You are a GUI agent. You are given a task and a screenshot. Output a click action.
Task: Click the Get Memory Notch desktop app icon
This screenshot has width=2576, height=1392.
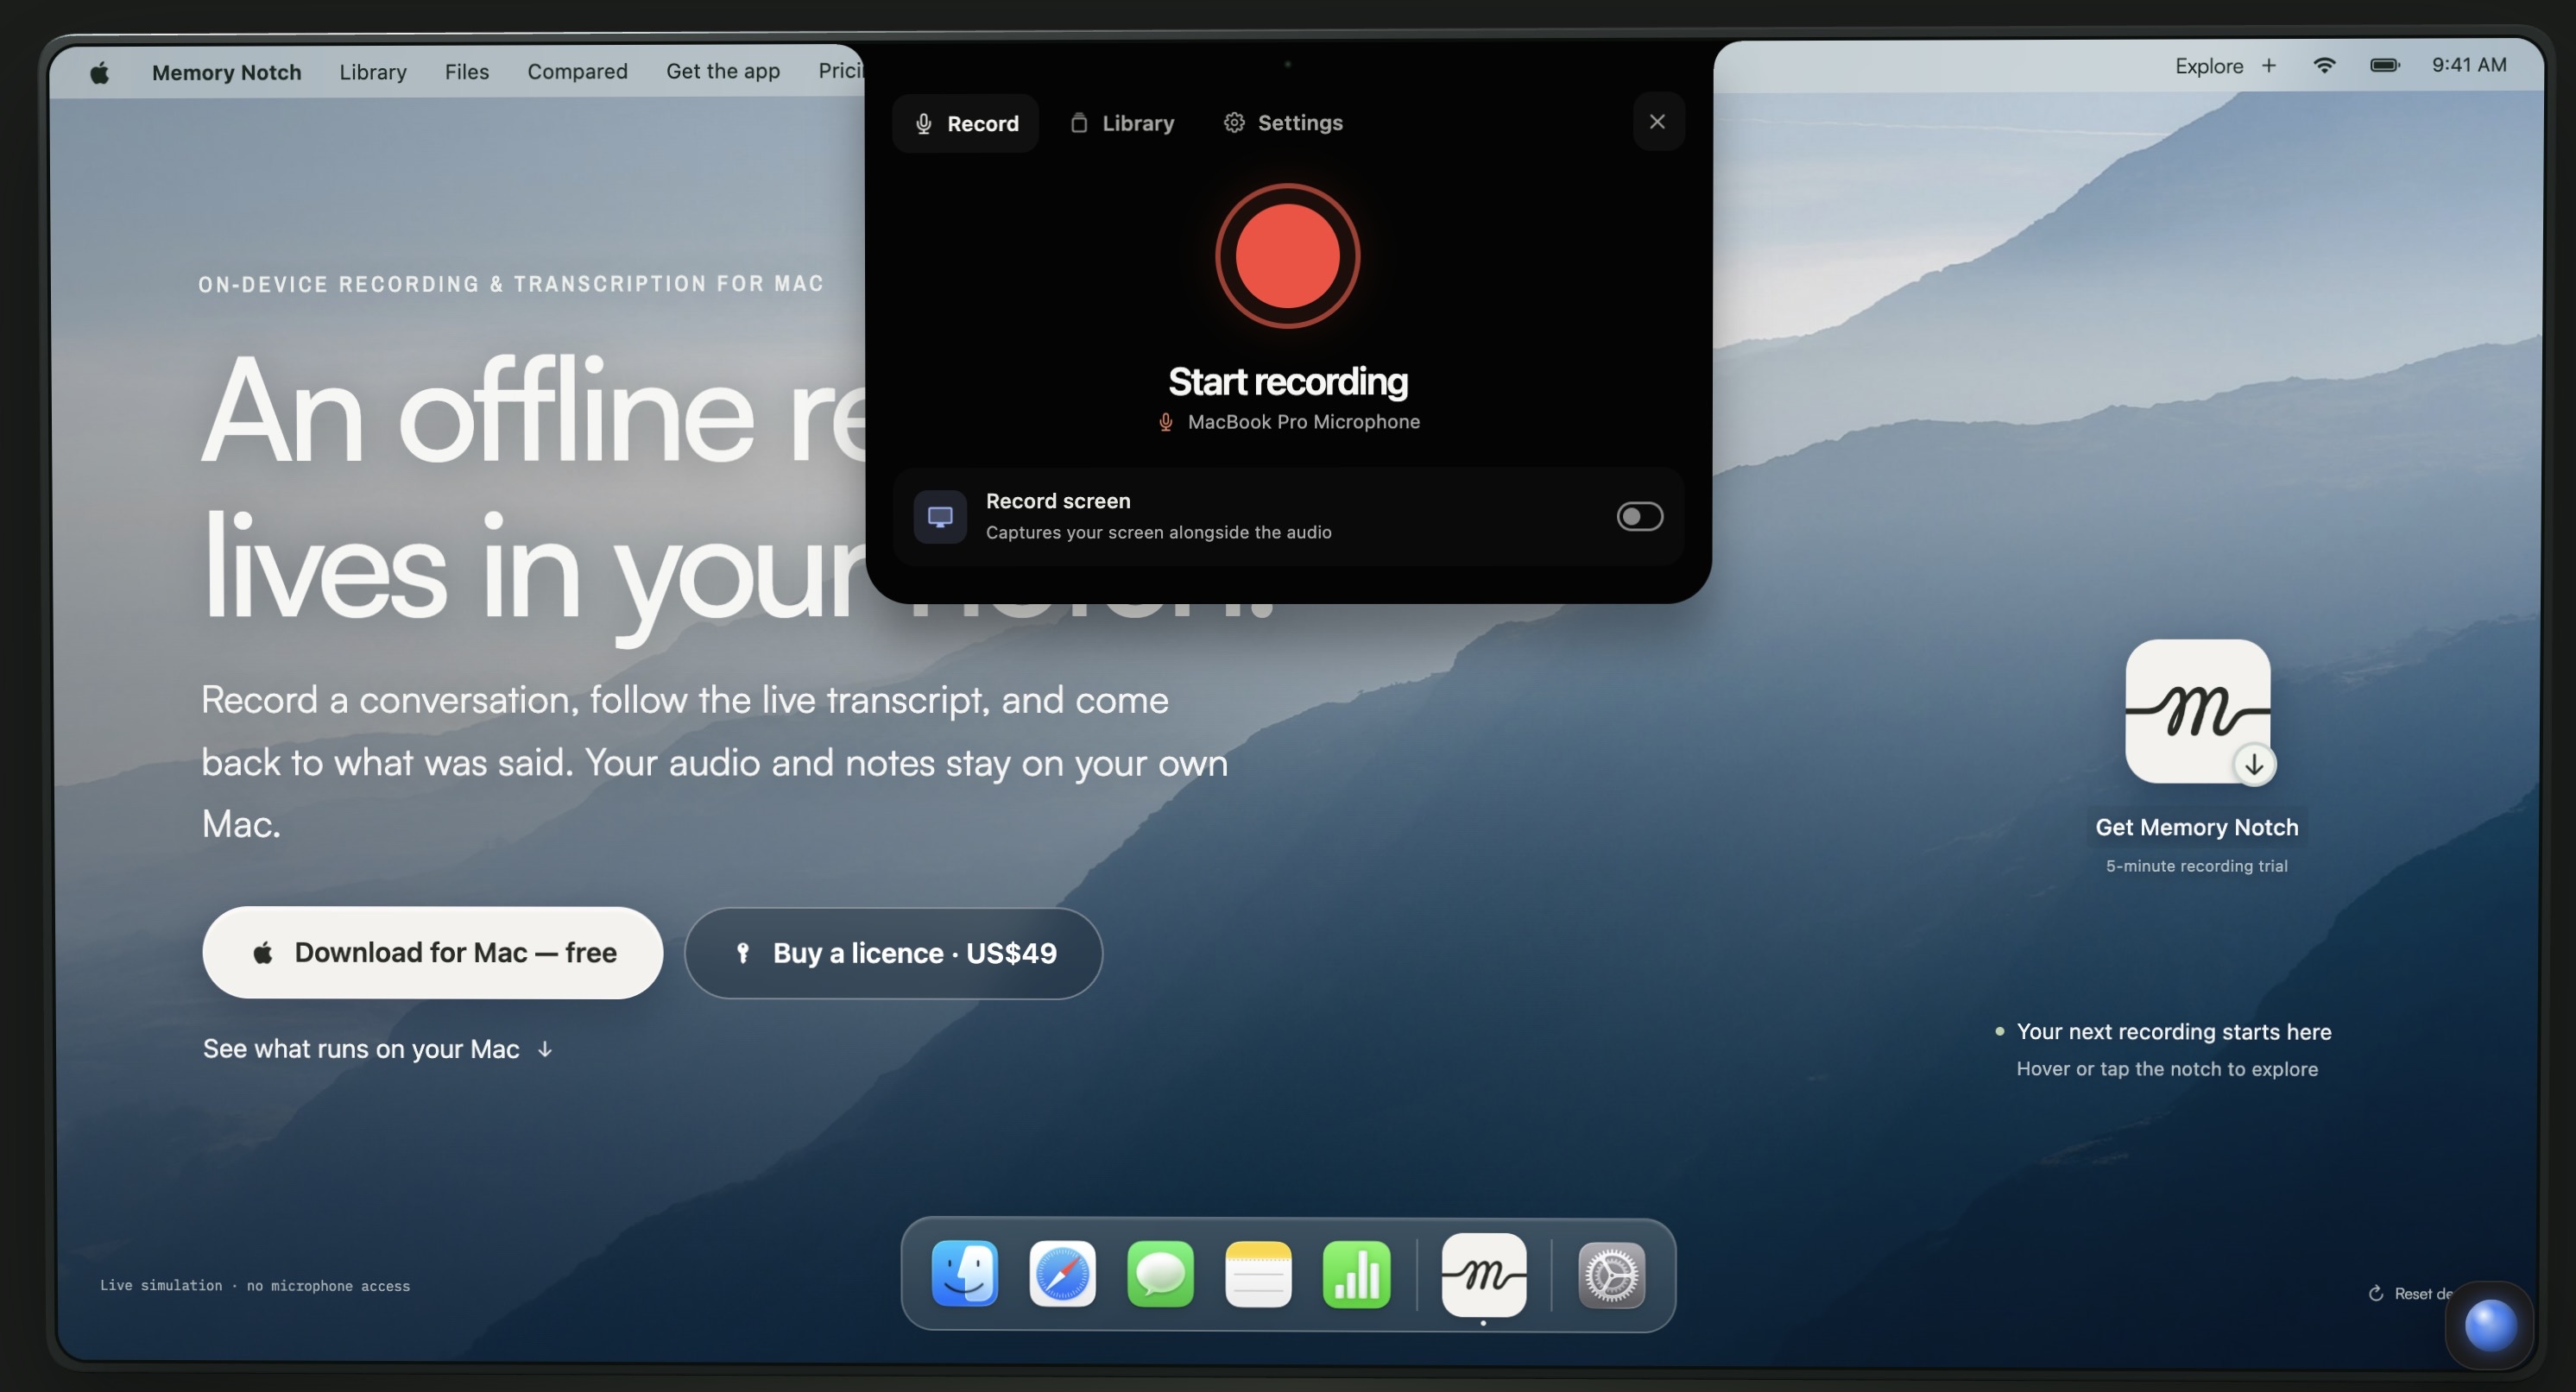[2197, 711]
